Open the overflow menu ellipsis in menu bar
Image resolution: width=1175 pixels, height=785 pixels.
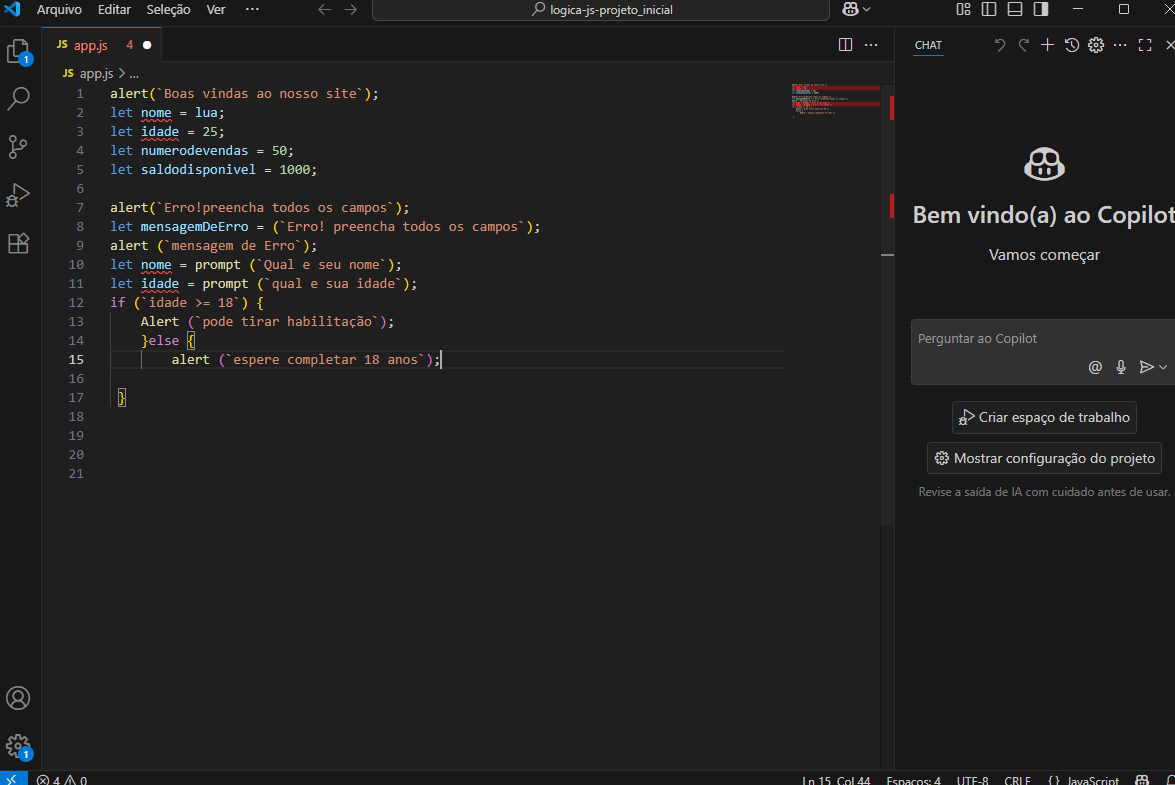pos(253,10)
